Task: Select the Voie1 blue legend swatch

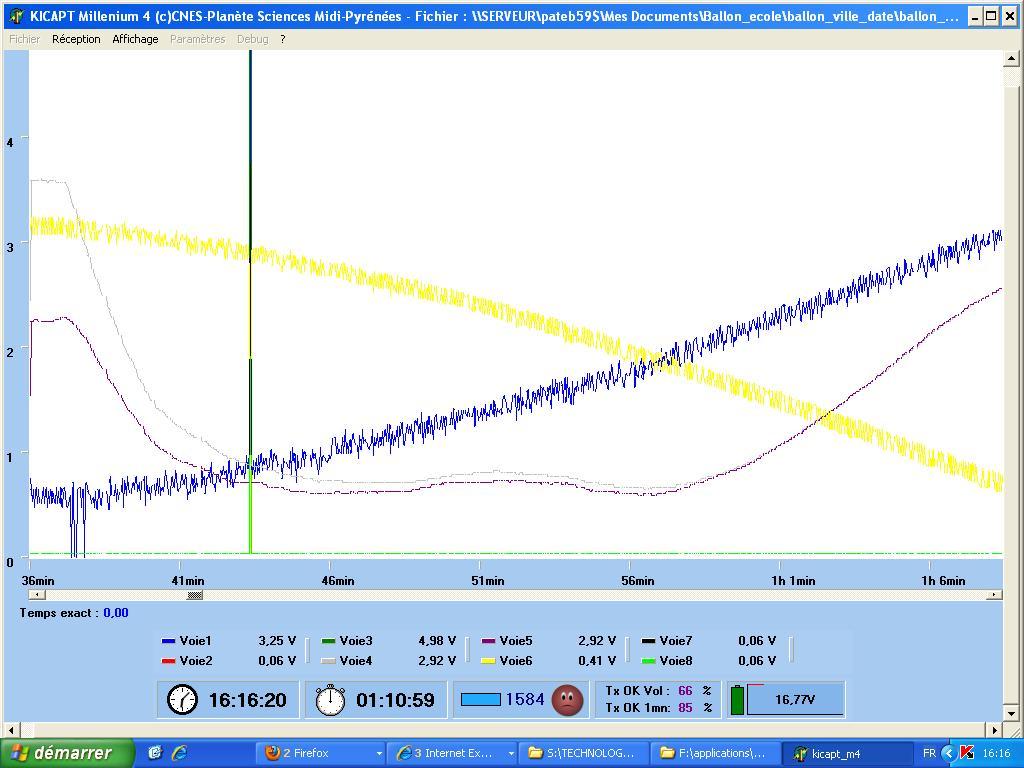Action: tap(168, 641)
